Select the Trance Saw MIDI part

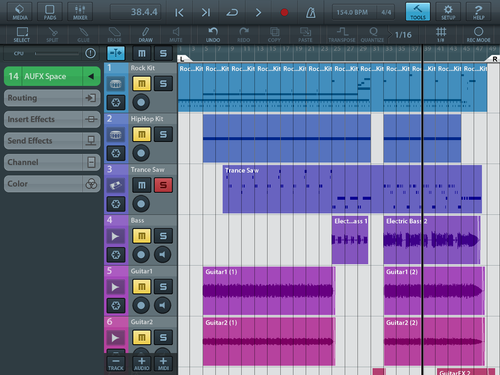(x=352, y=189)
